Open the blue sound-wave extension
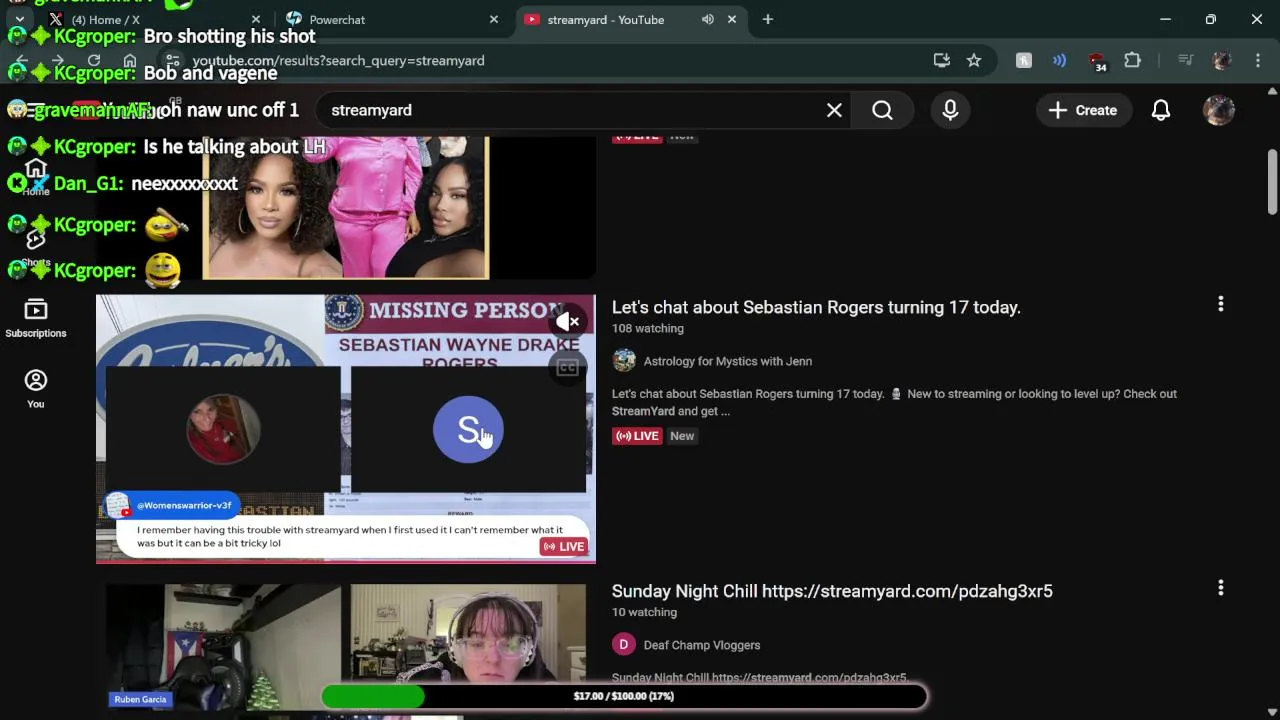 [x=1059, y=60]
